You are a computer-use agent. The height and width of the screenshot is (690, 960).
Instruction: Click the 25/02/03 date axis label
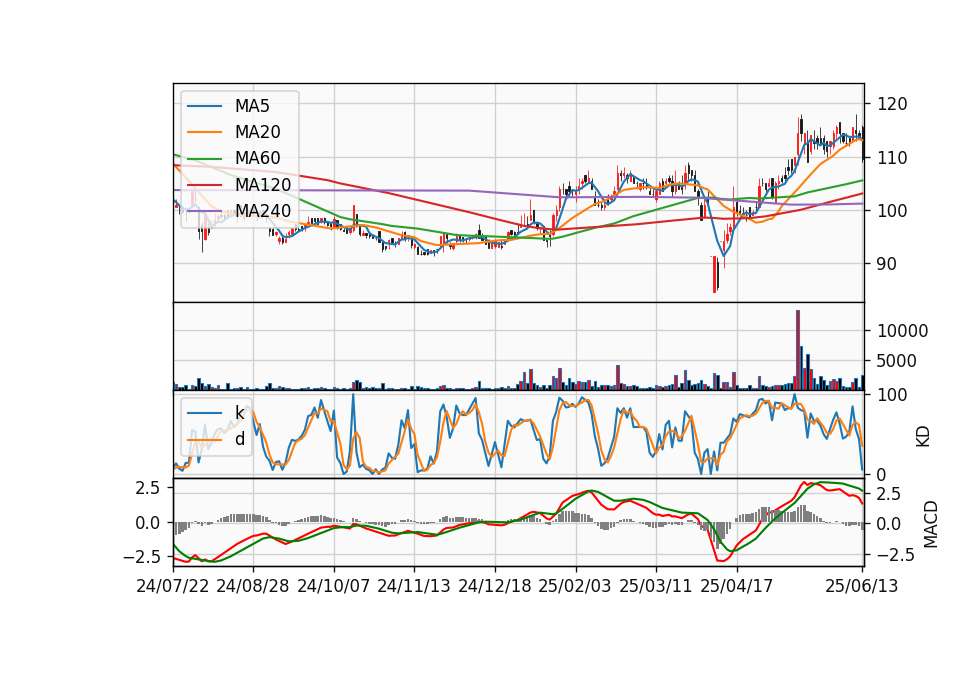point(575,586)
